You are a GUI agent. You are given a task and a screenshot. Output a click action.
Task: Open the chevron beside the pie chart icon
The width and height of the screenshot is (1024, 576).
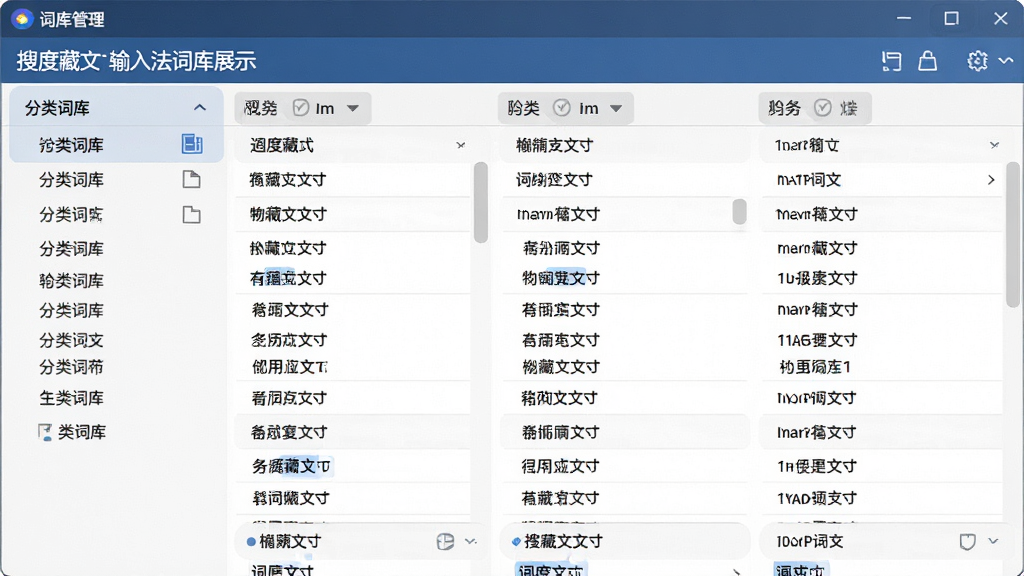pos(471,541)
